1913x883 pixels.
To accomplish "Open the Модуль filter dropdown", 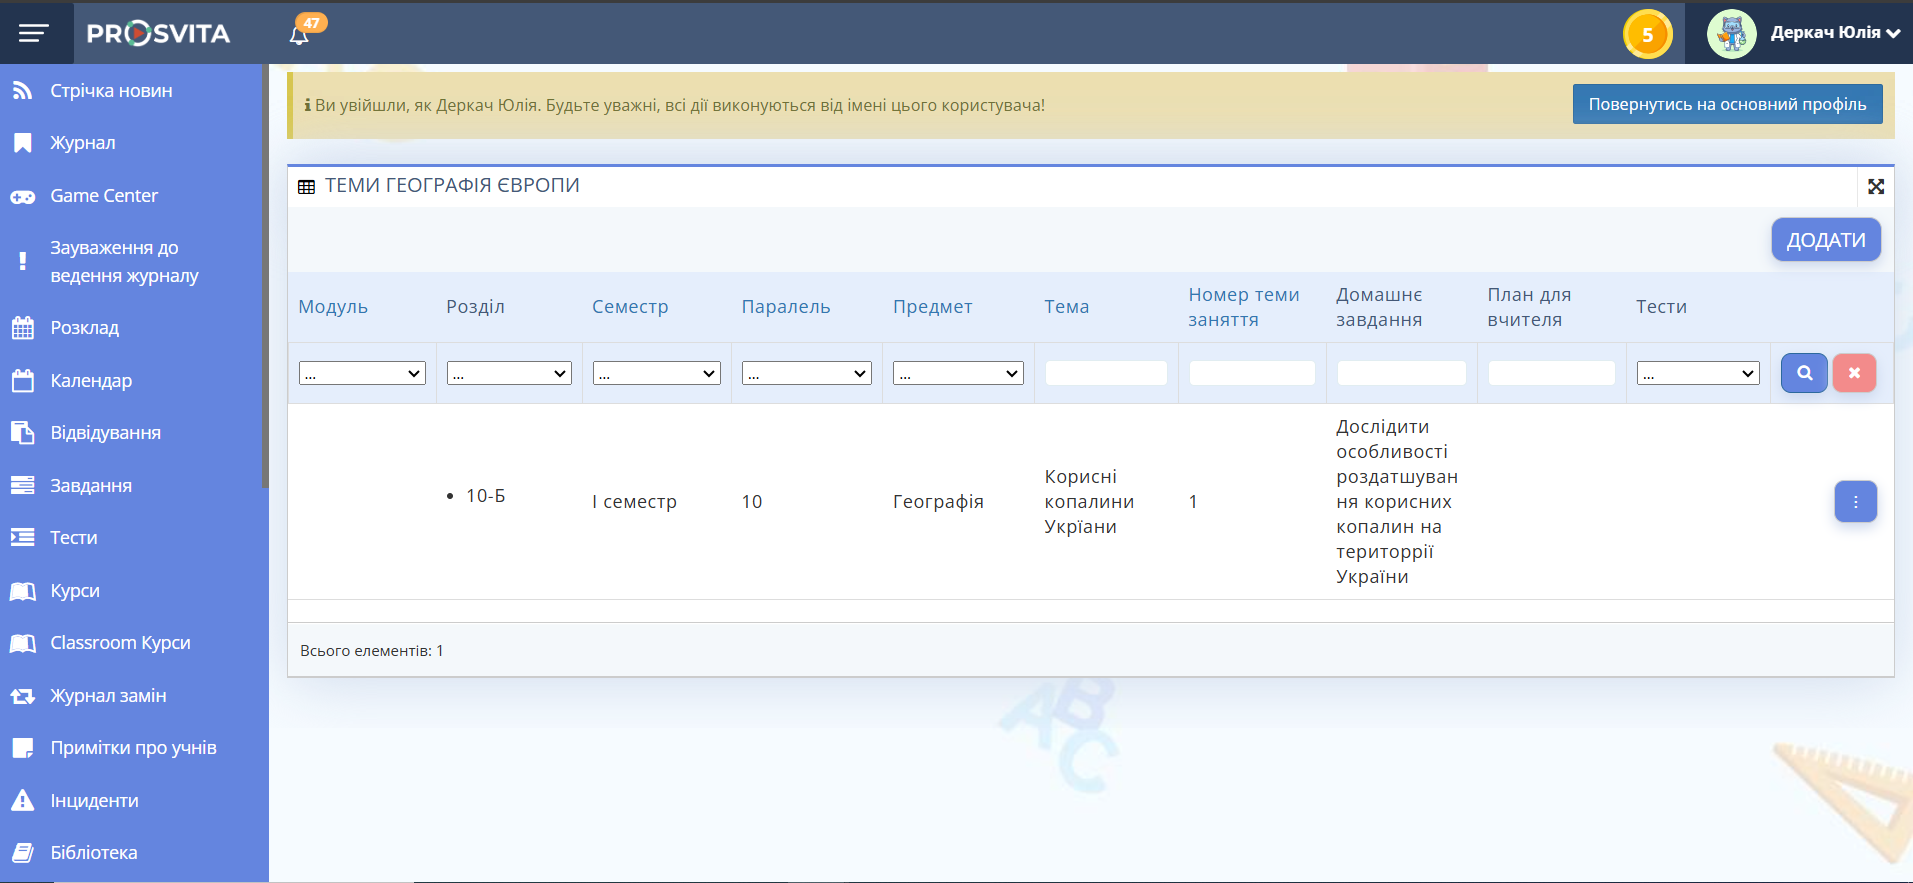I will (362, 374).
